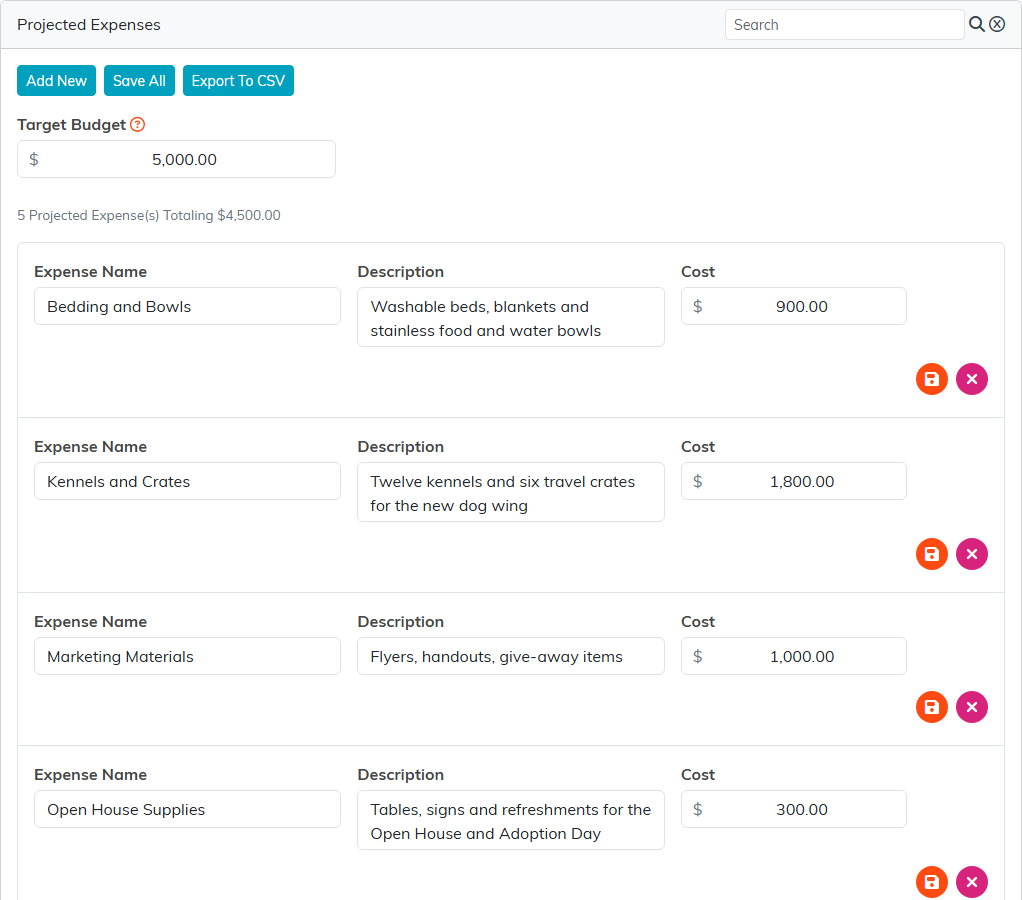The height and width of the screenshot is (900, 1022).
Task: Focus the Search input field
Action: coord(845,25)
